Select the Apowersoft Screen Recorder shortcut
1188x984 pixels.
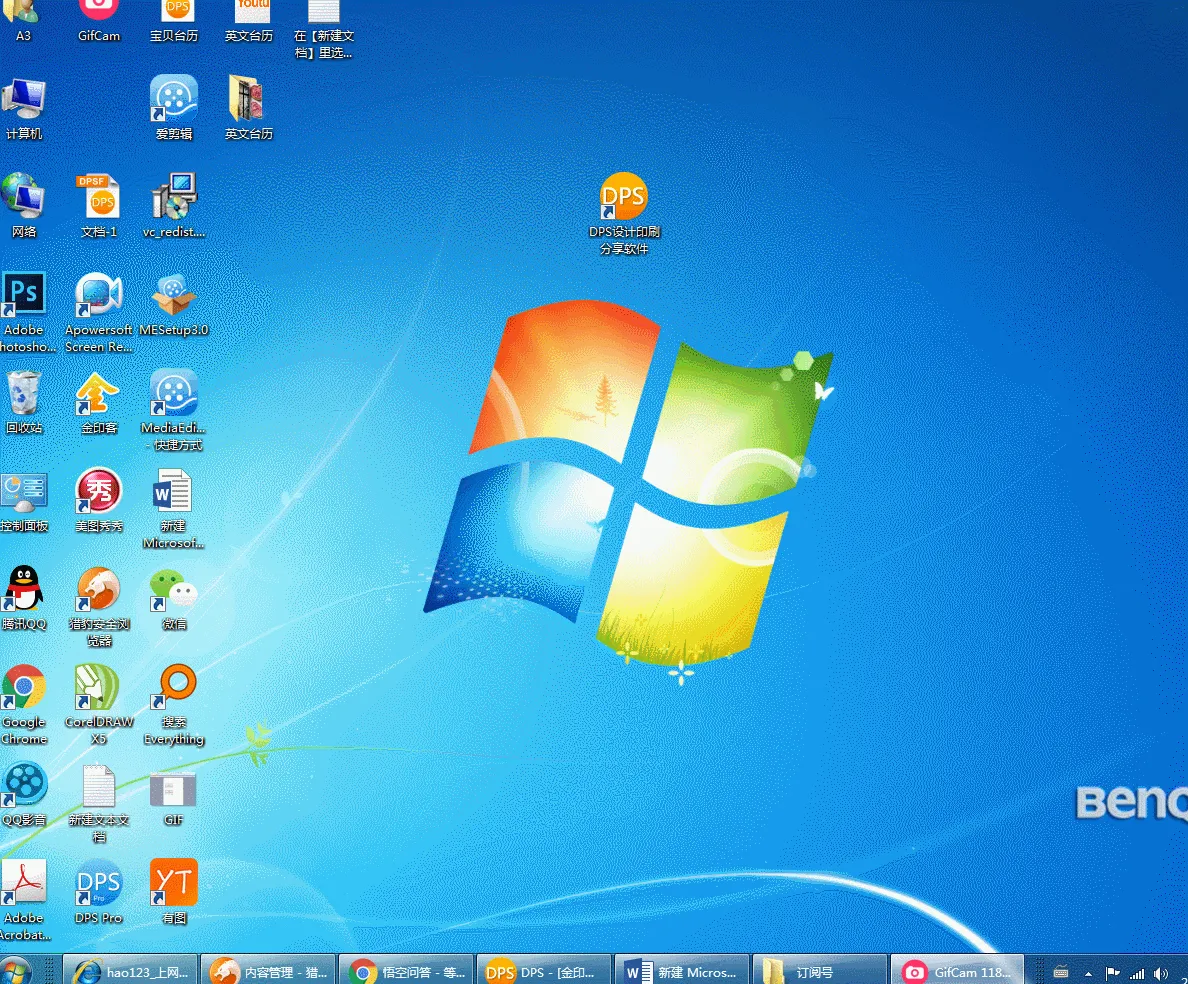[98, 312]
